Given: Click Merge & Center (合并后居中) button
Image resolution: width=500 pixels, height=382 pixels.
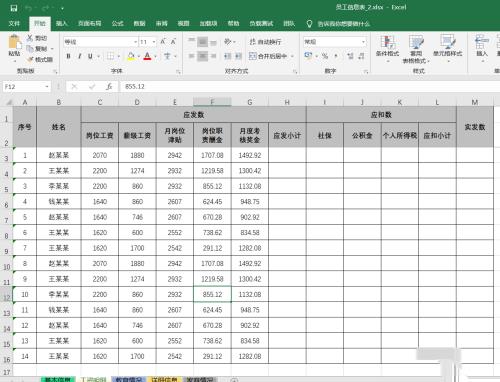Looking at the screenshot, I should pos(268,56).
